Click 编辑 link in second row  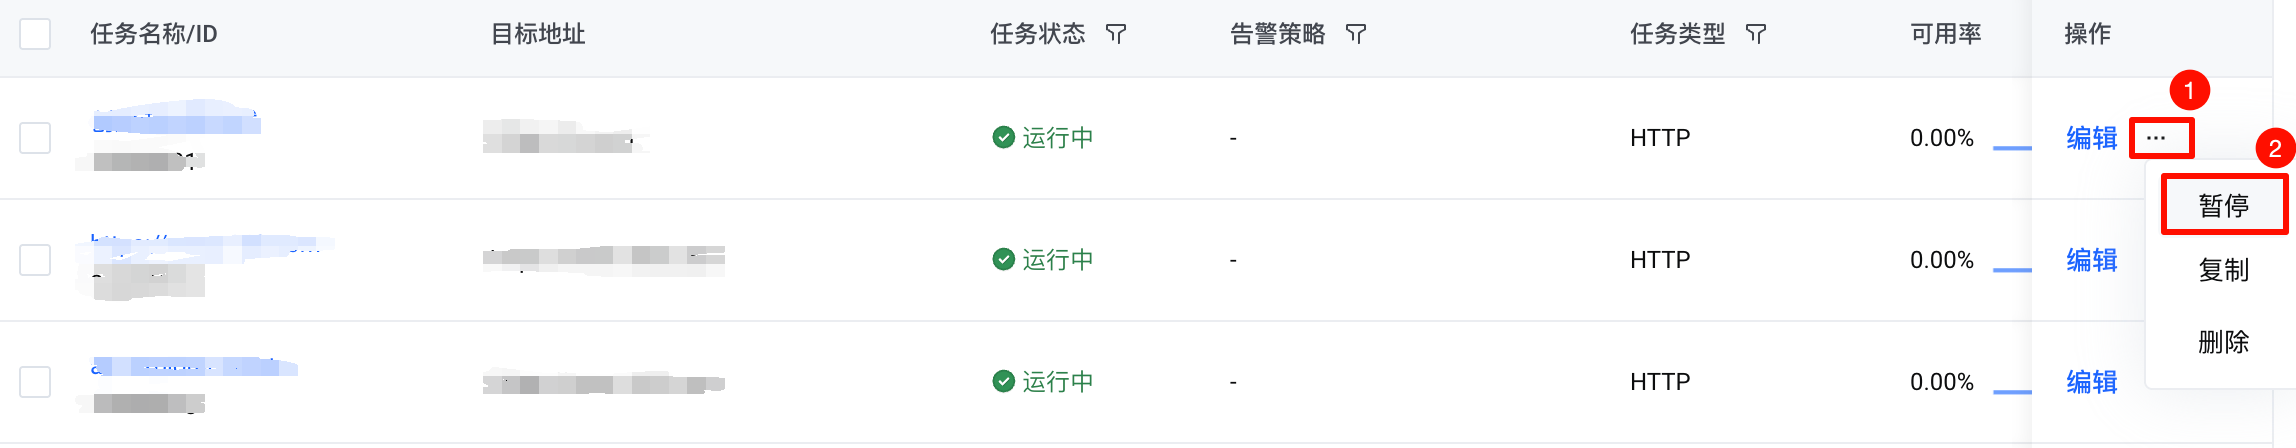2092,260
